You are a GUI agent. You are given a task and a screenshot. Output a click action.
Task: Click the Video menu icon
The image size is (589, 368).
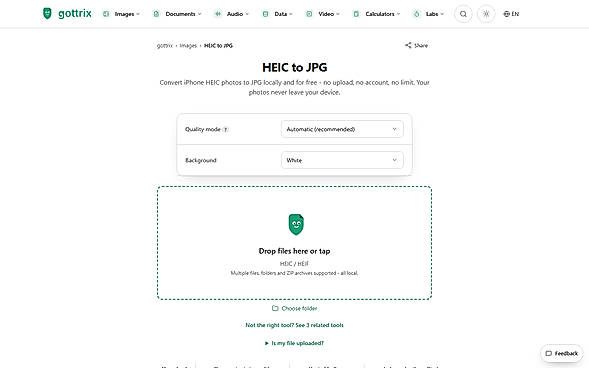309,14
